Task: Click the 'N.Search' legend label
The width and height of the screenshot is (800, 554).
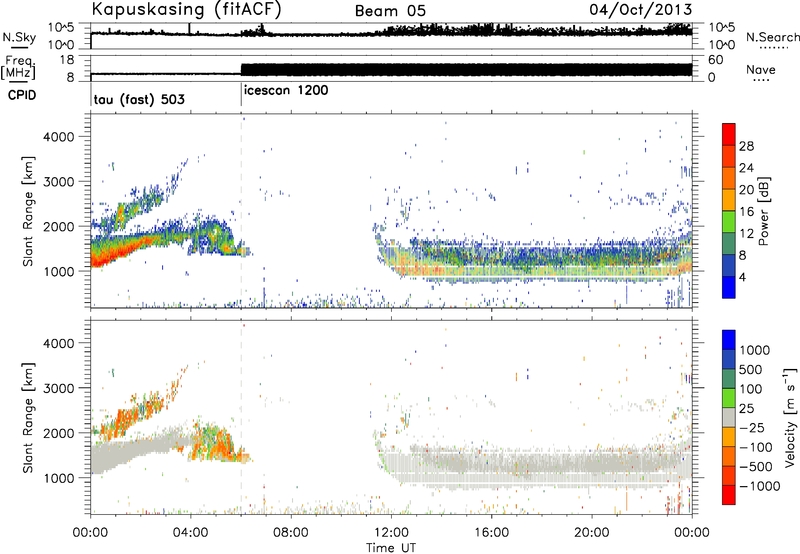Action: 773,37
